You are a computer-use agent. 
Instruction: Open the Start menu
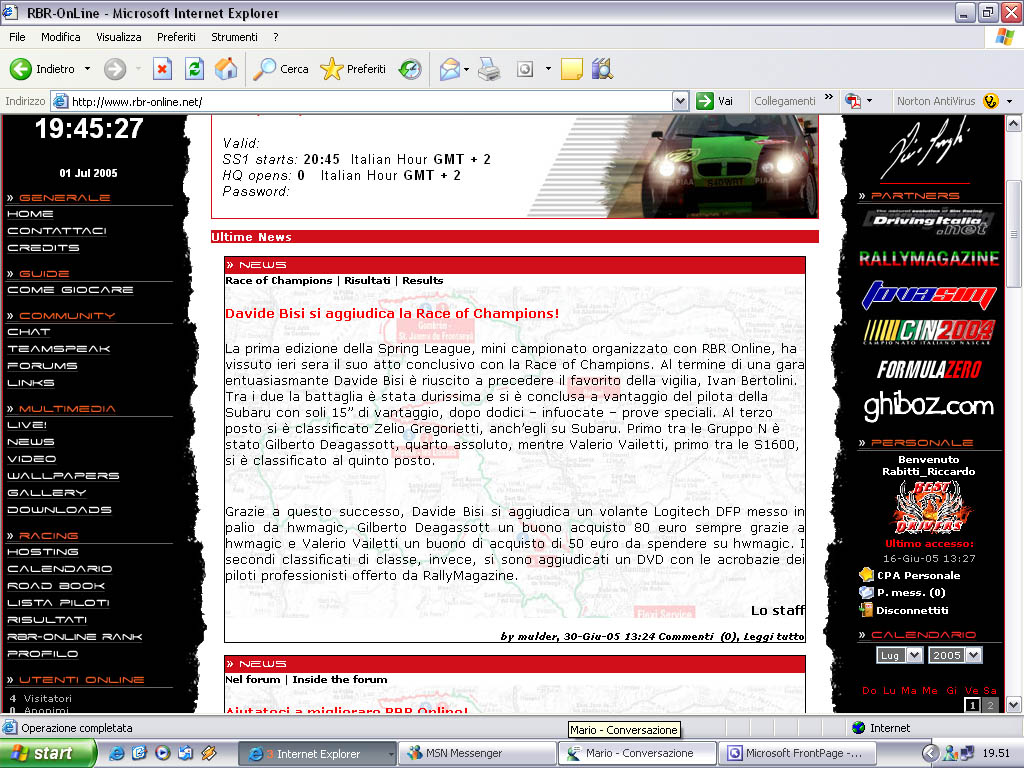pos(48,753)
